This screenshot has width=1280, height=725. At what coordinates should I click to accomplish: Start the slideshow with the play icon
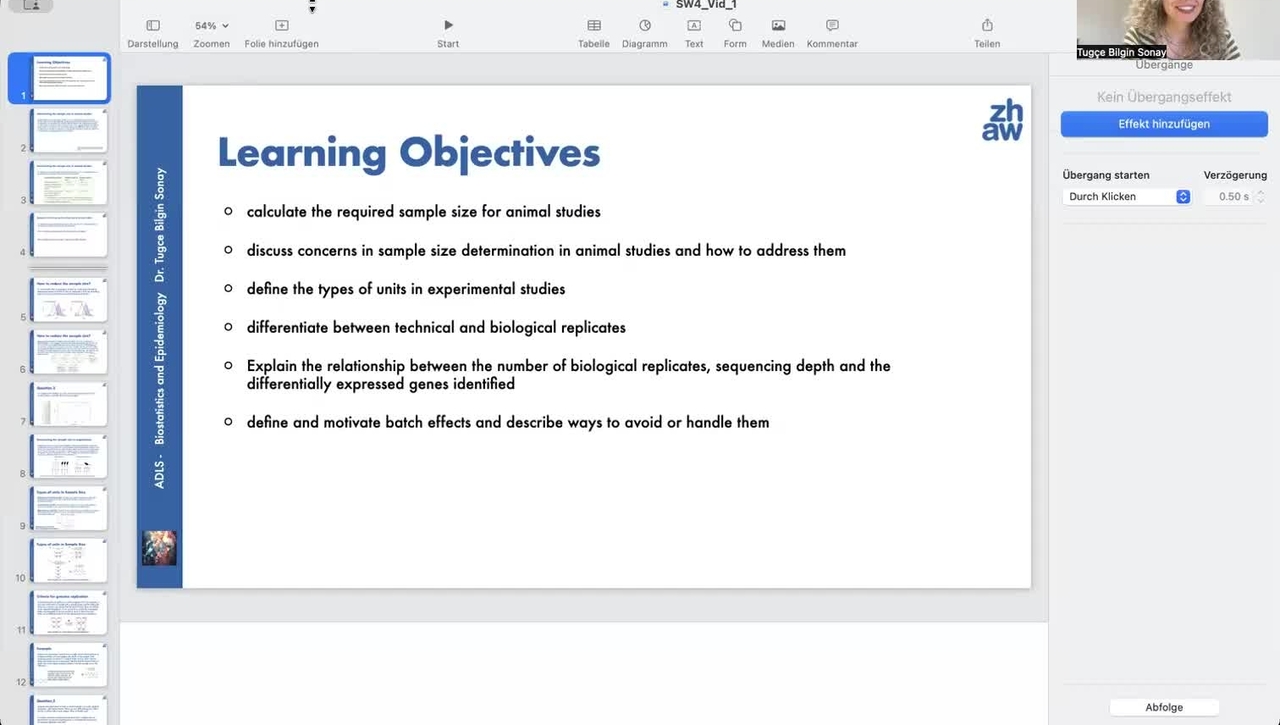pyautogui.click(x=448, y=25)
